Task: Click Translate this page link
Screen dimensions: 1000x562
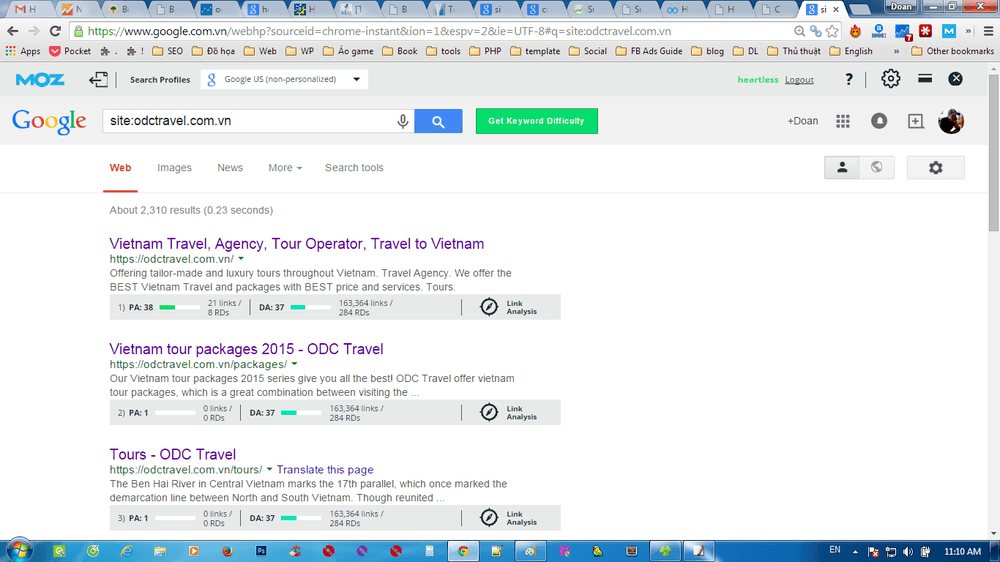Action: point(325,470)
